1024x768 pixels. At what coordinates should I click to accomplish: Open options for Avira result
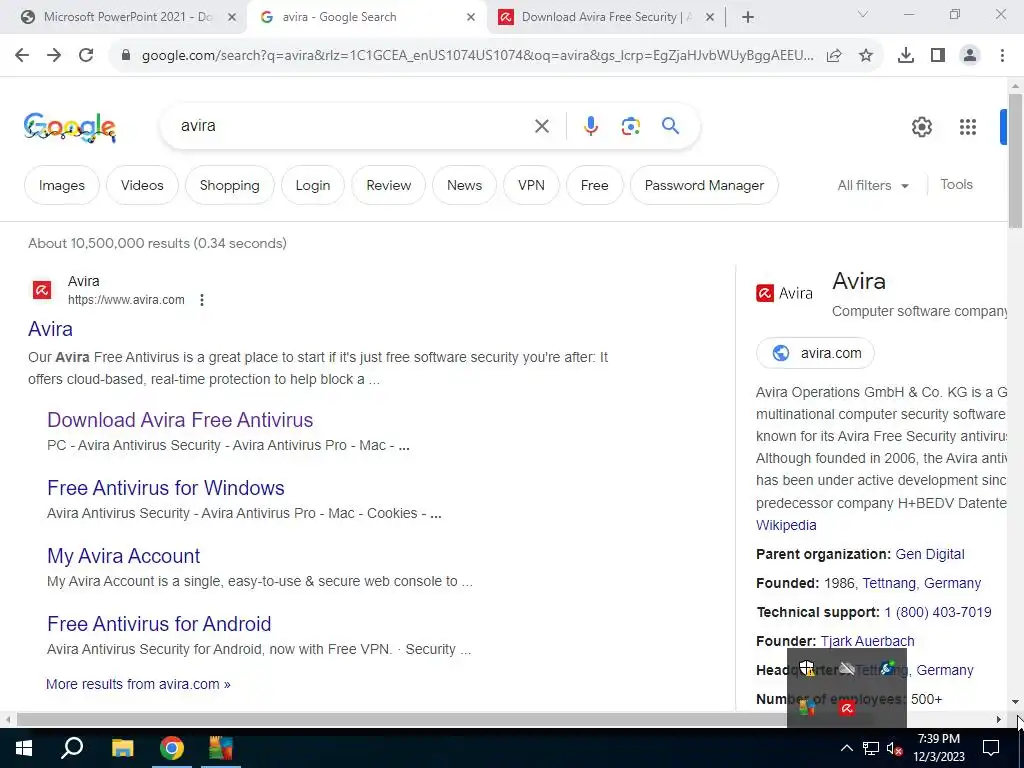click(202, 300)
